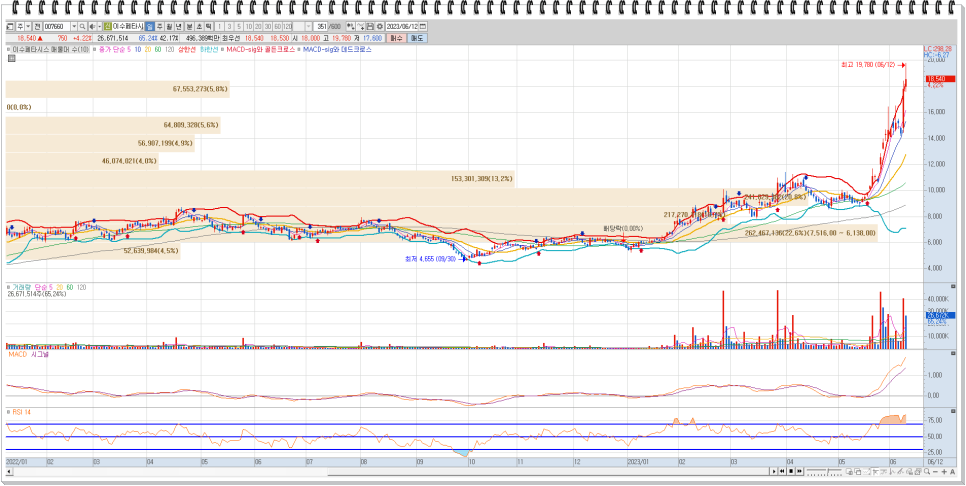Toggle the 거래량 단순 volume legend marker
Screen dimensions: 966x486
click(8, 287)
